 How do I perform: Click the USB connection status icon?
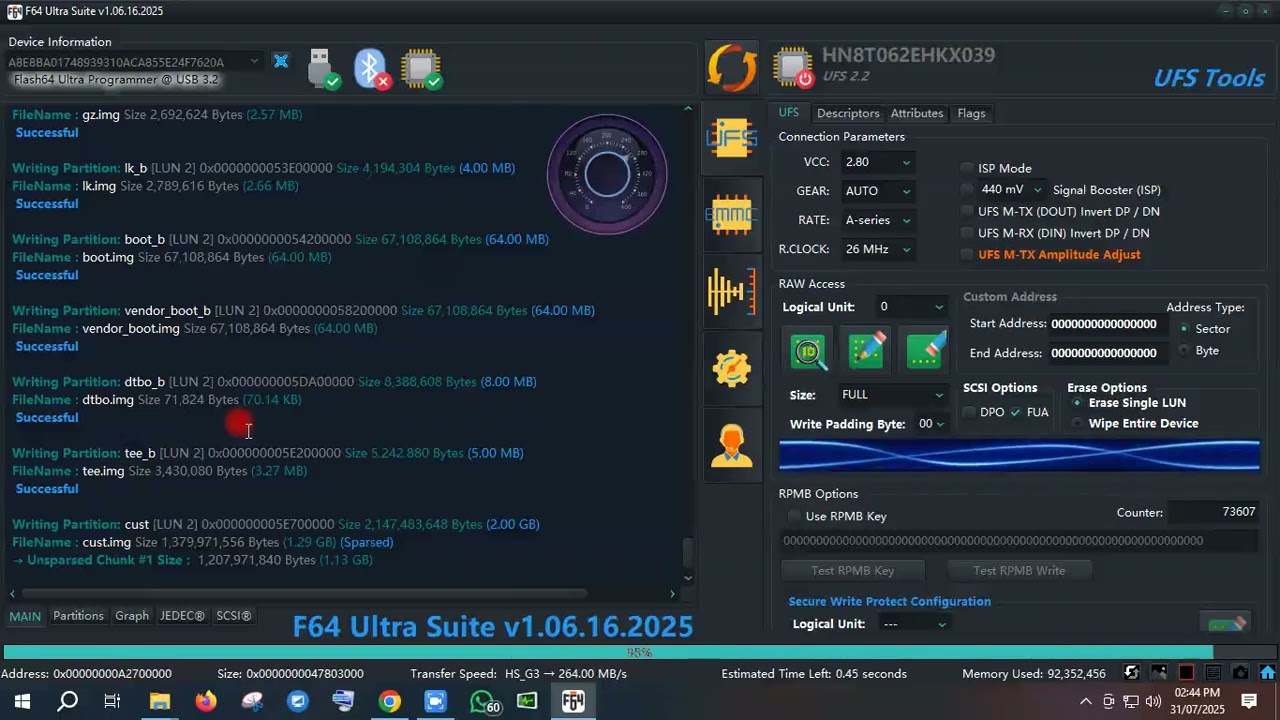point(323,69)
